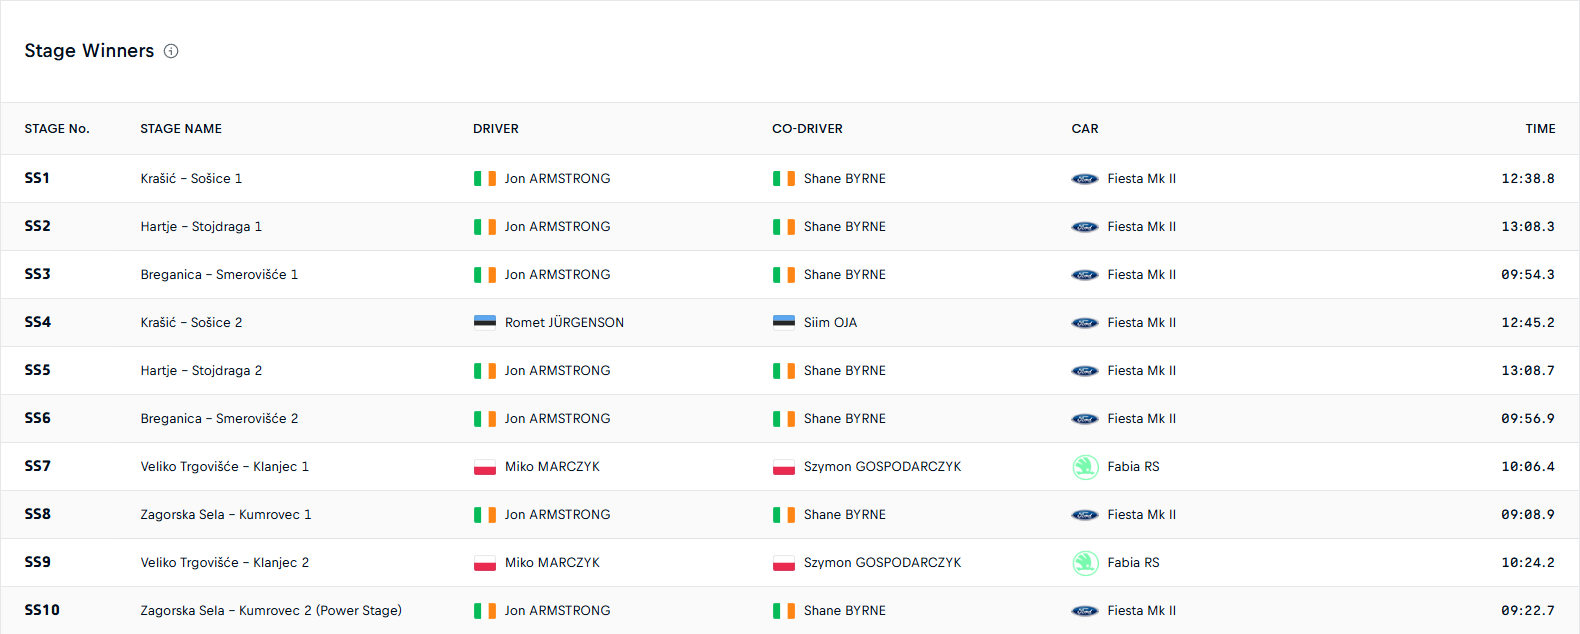The width and height of the screenshot is (1580, 634).
Task: Click the info icon beside Stage Winners
Action: (171, 51)
